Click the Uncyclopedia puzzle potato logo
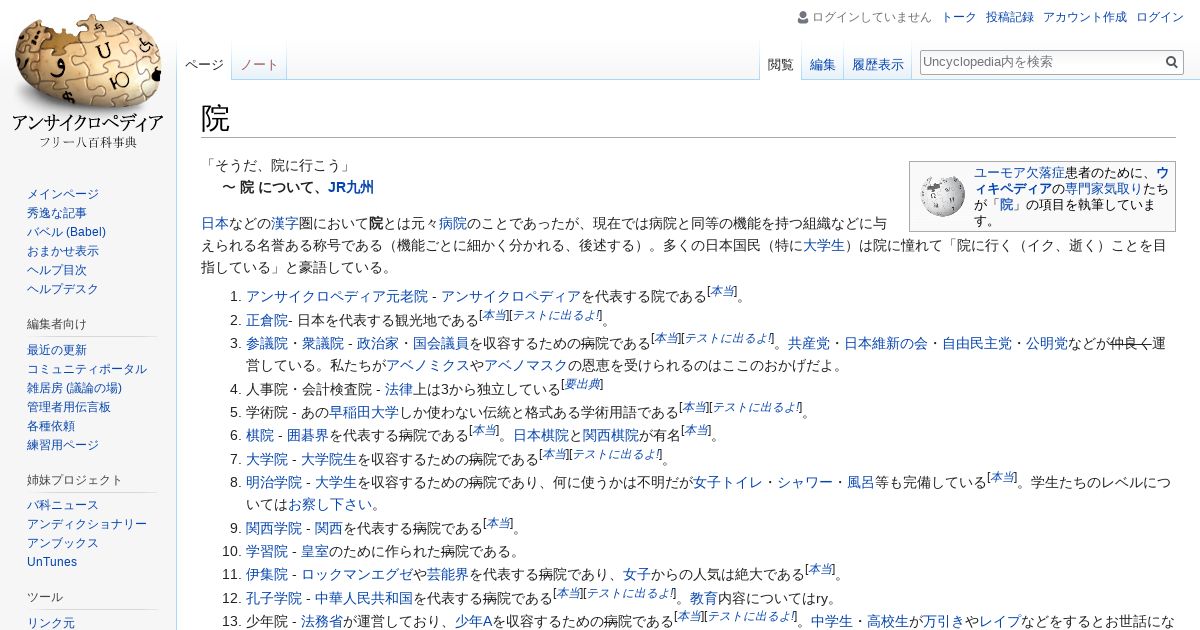This screenshot has height=630, width=1200. 88,82
